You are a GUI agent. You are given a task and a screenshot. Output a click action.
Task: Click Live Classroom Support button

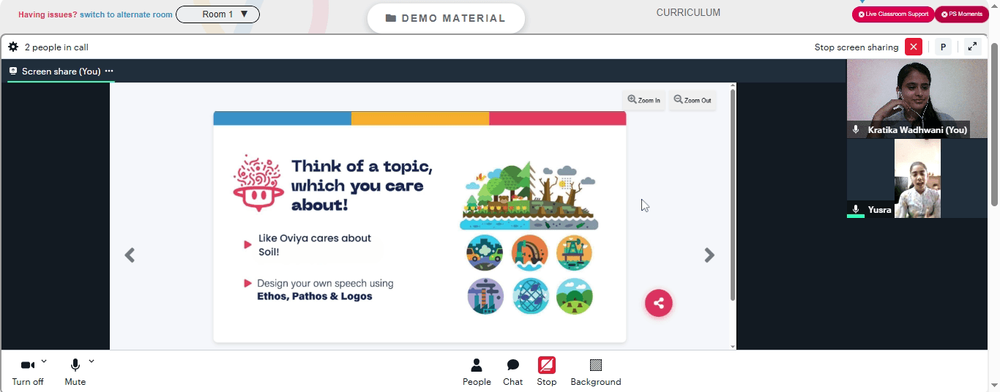[x=893, y=14]
